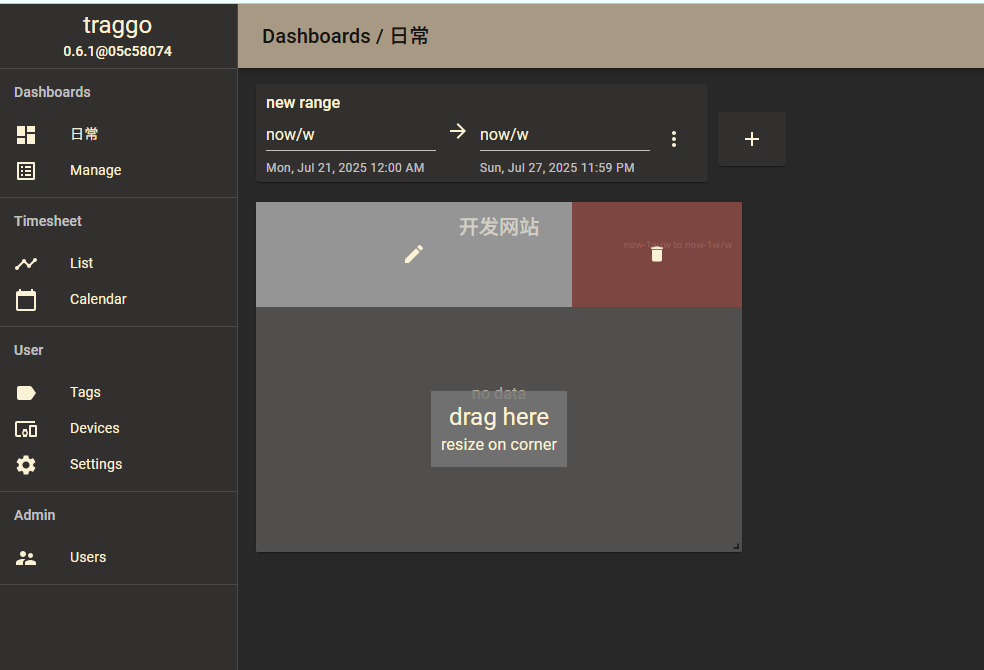Click the new range name field

pyautogui.click(x=303, y=103)
